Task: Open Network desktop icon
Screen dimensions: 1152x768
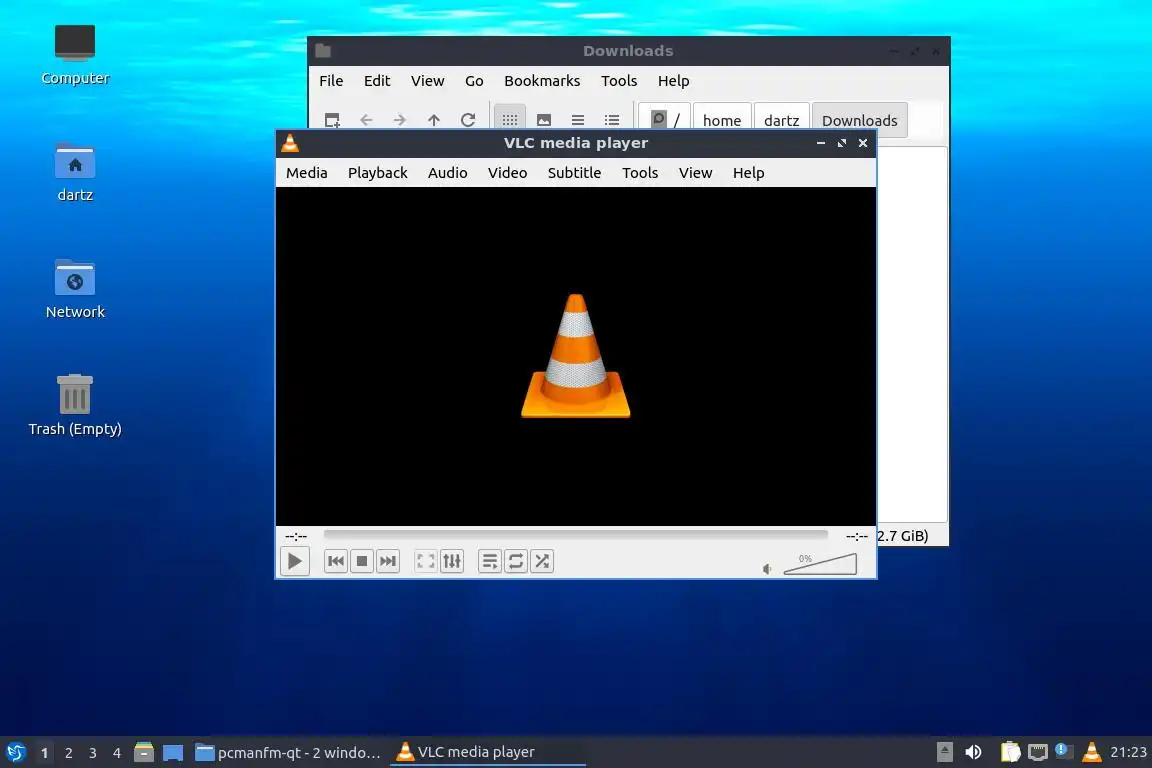Action: point(75,290)
